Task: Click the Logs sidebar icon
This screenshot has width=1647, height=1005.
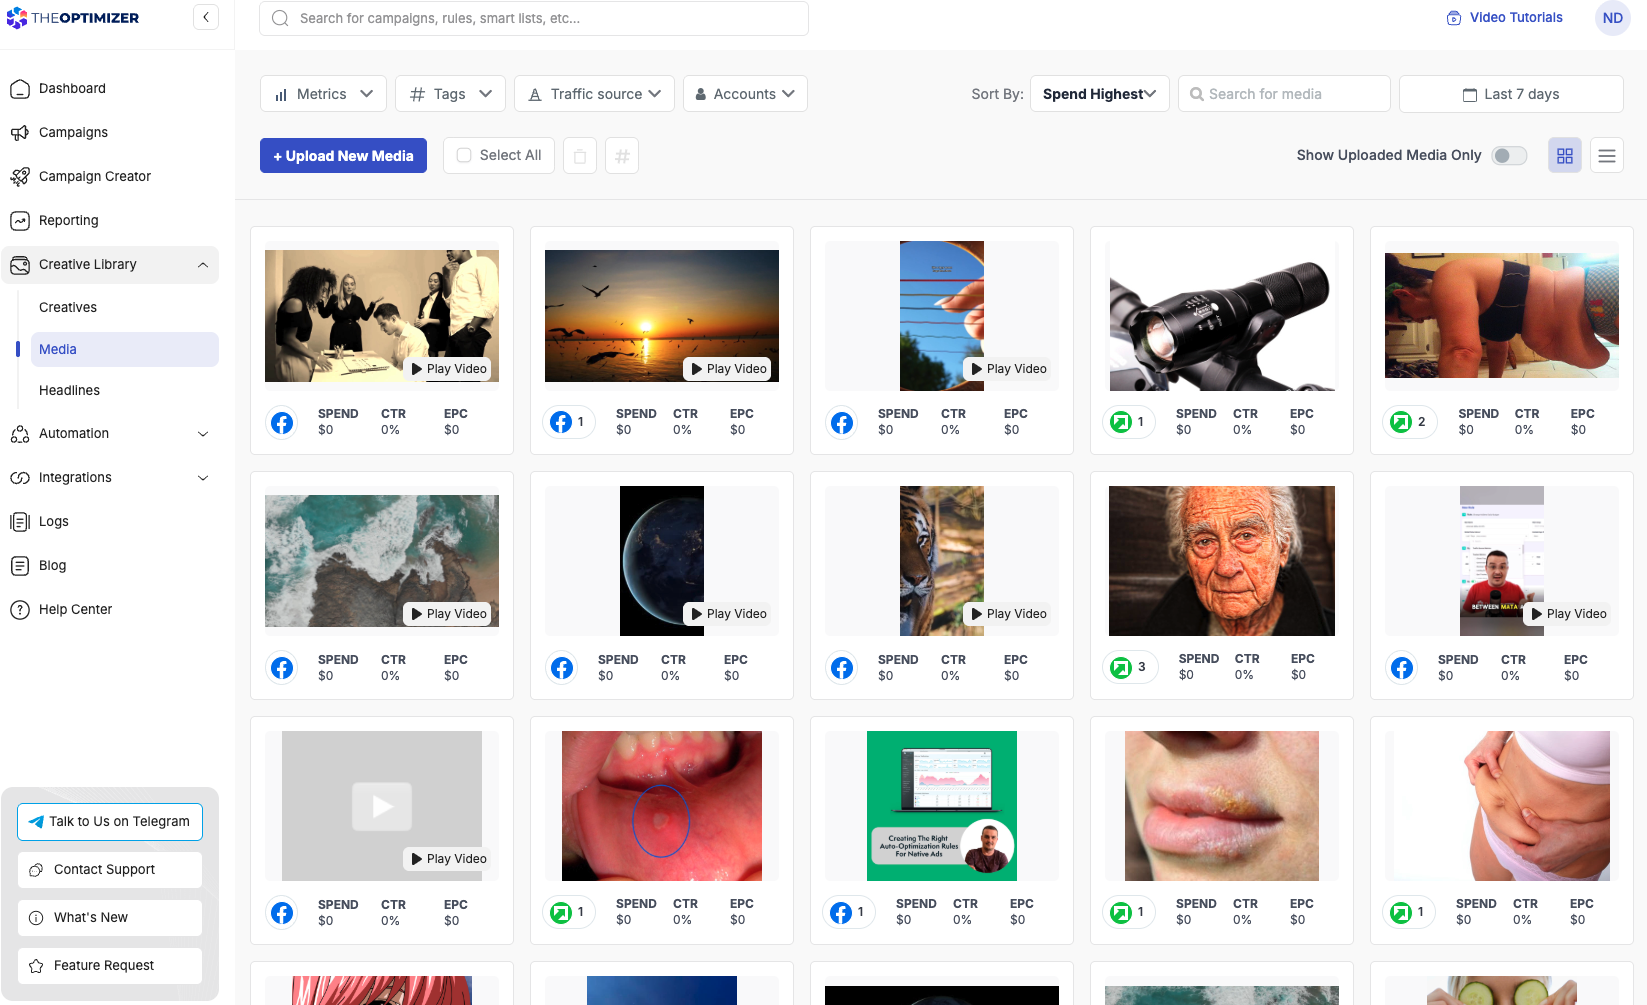Action: click(20, 522)
